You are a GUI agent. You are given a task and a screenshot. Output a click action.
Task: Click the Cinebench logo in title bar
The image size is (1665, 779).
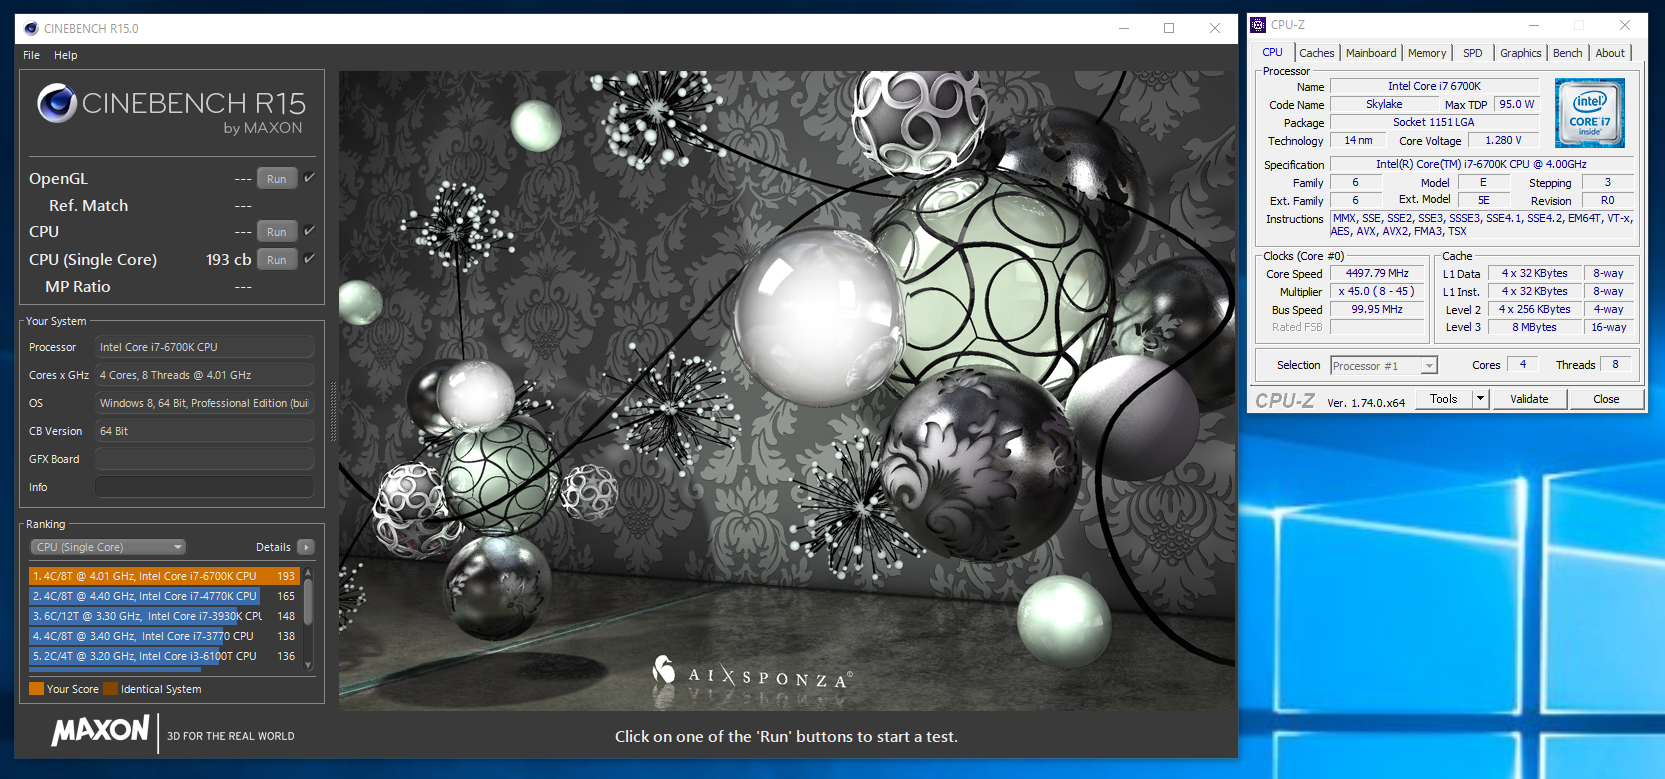31,28
